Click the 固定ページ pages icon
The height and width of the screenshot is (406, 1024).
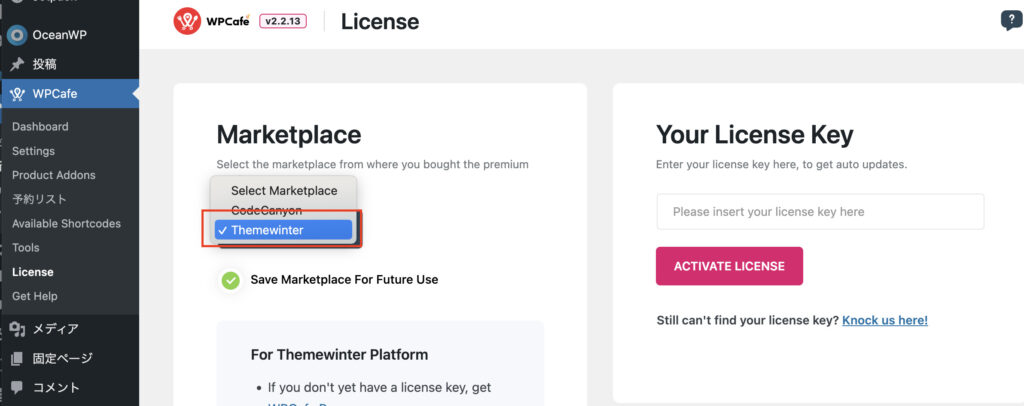coord(16,358)
